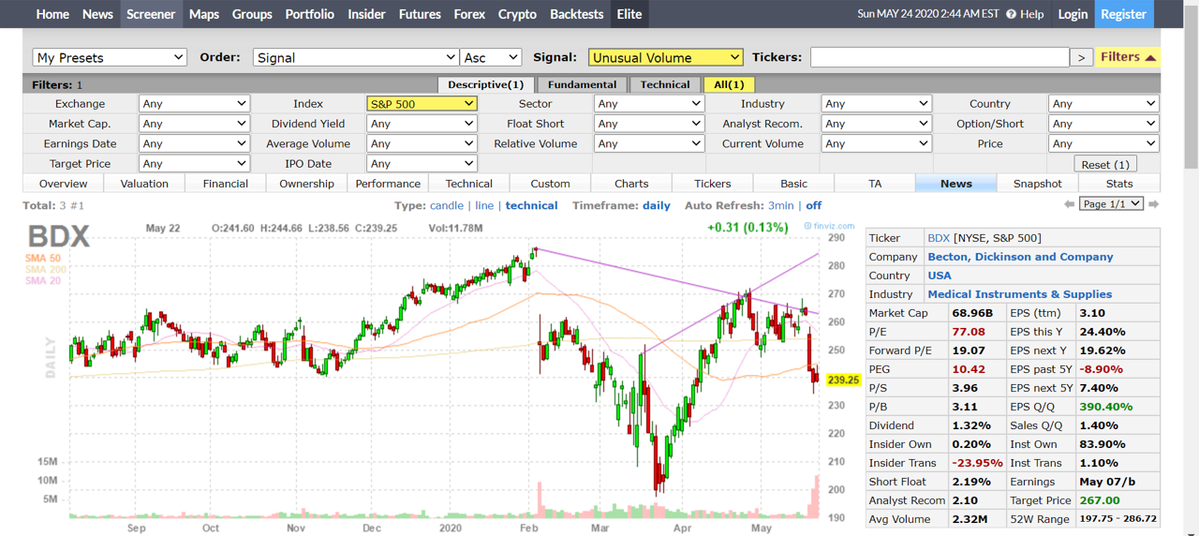Open the Option/Short filter dropdown
This screenshot has width=1199, height=536.
[1104, 123]
